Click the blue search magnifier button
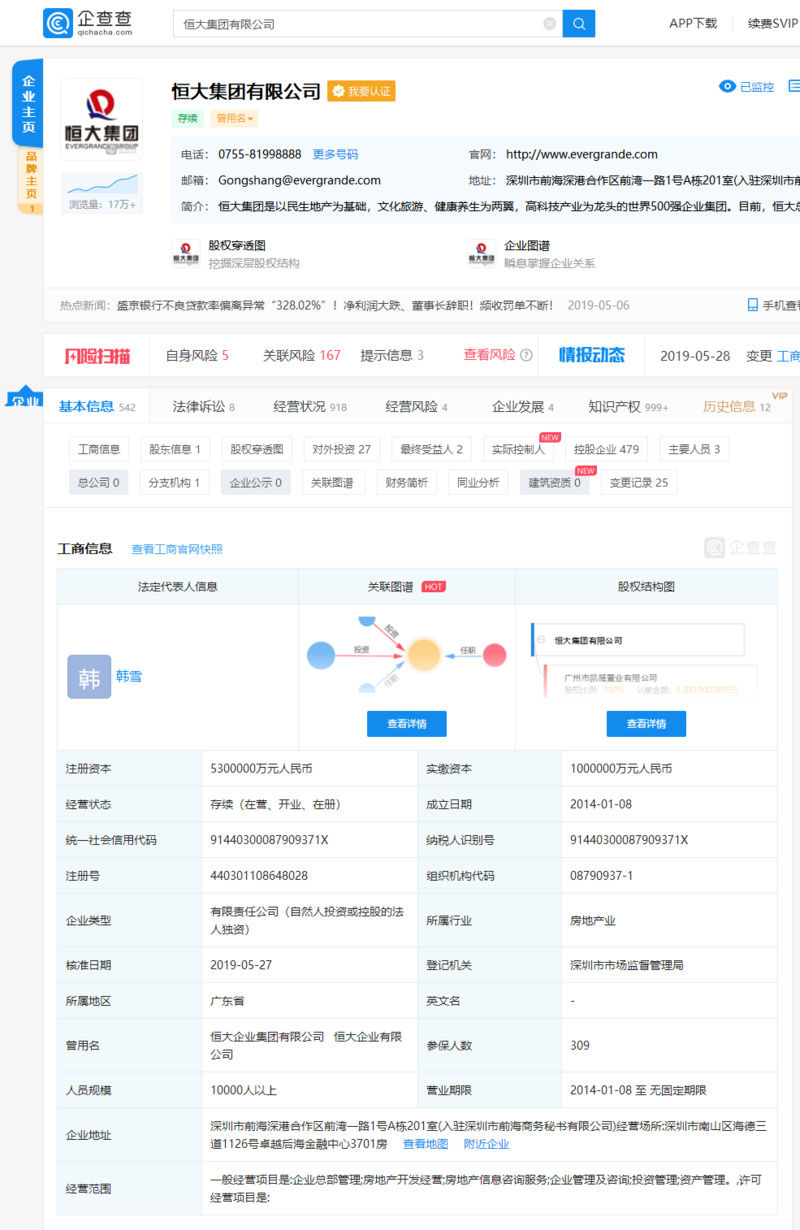 579,24
